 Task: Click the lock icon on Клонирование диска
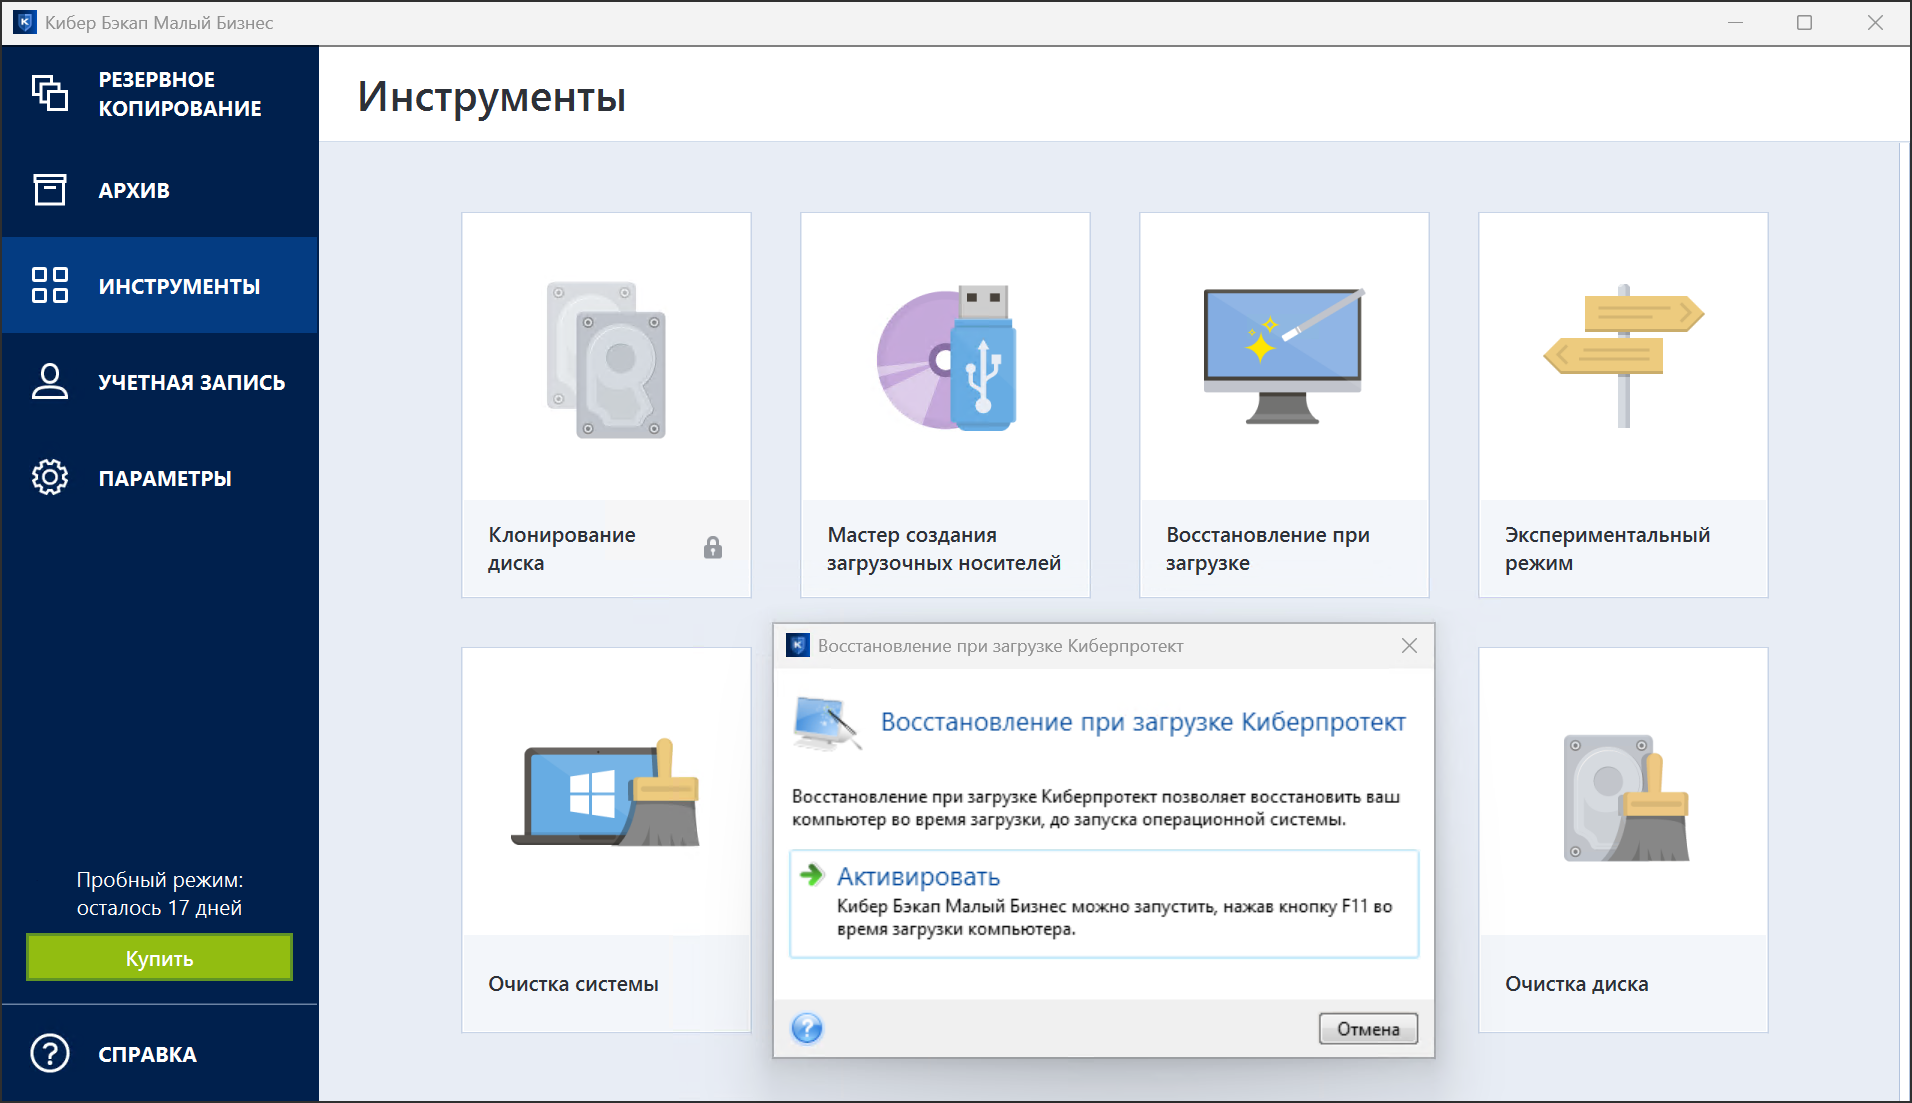713,548
